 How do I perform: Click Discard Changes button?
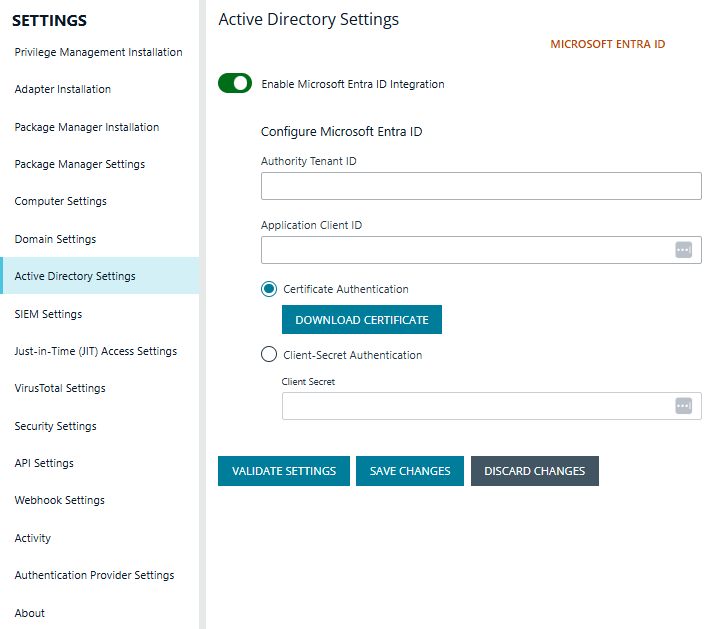click(535, 471)
